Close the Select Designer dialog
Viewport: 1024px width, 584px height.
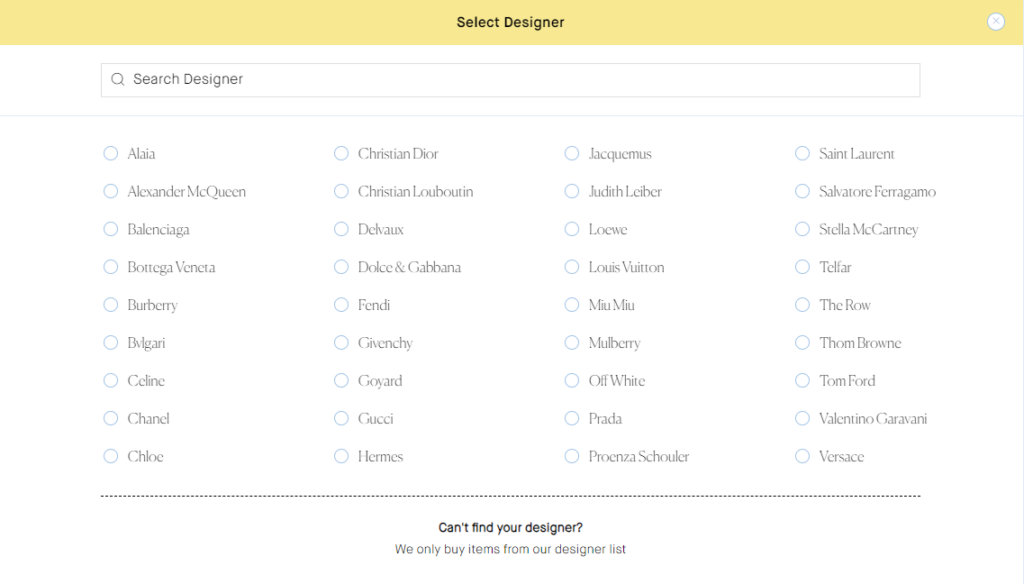coord(995,22)
